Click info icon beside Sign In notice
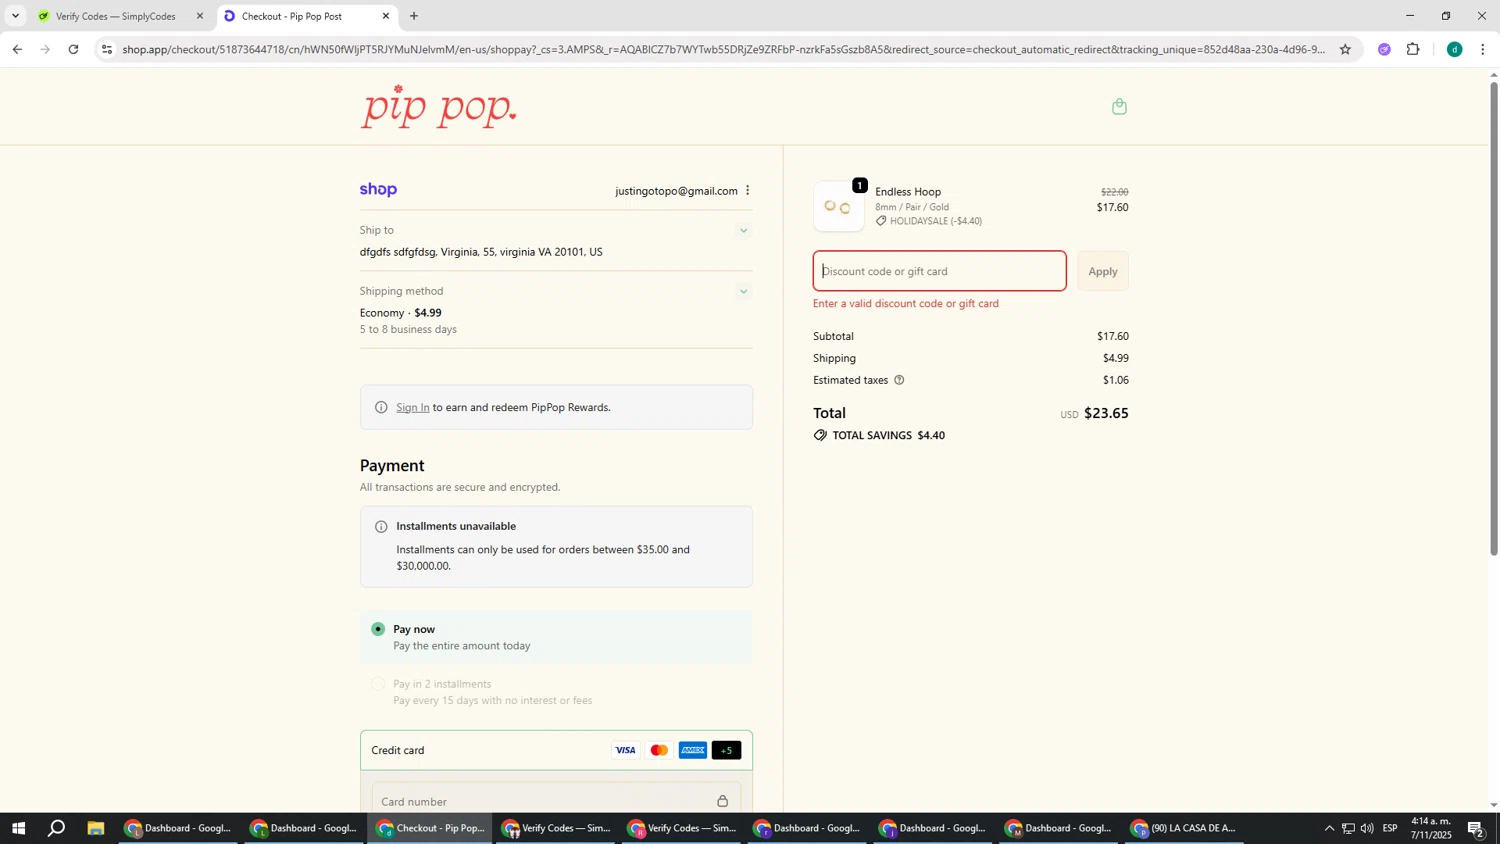Image resolution: width=1500 pixels, height=844 pixels. (381, 407)
